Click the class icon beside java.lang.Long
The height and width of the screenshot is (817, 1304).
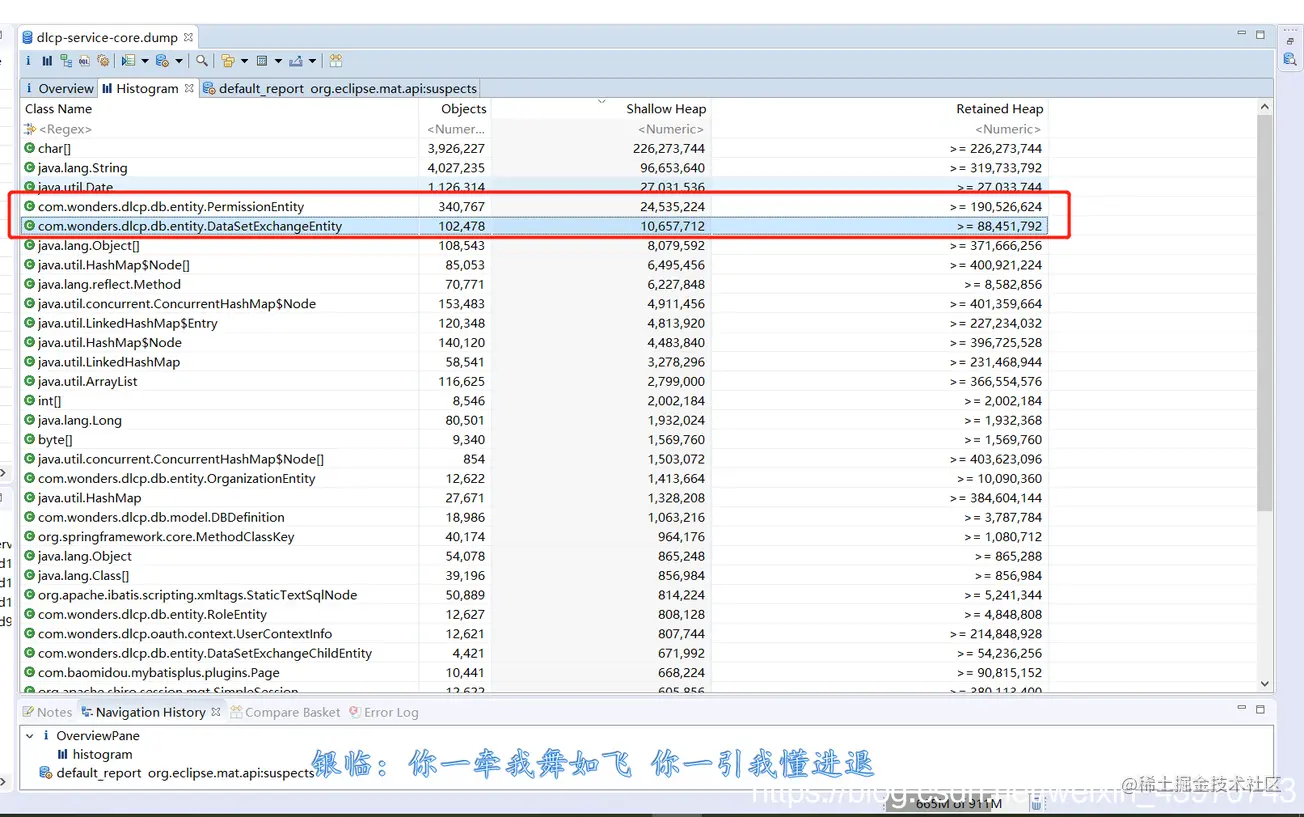pos(30,420)
